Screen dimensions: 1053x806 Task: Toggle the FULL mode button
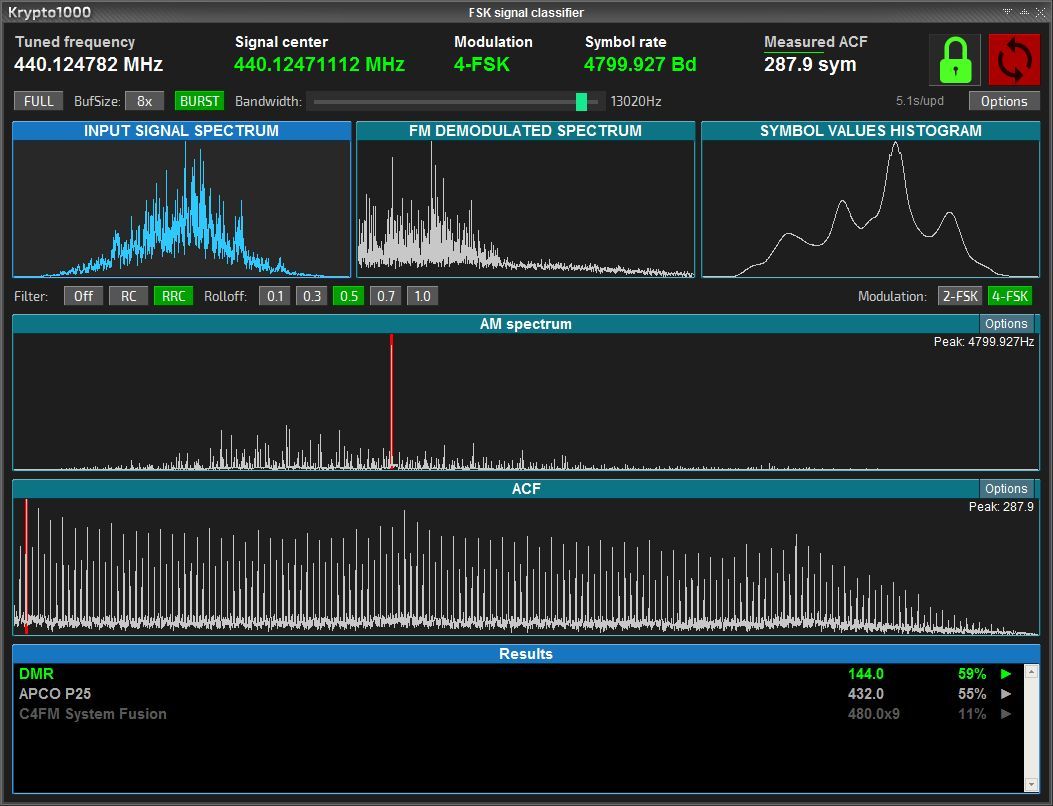point(38,101)
